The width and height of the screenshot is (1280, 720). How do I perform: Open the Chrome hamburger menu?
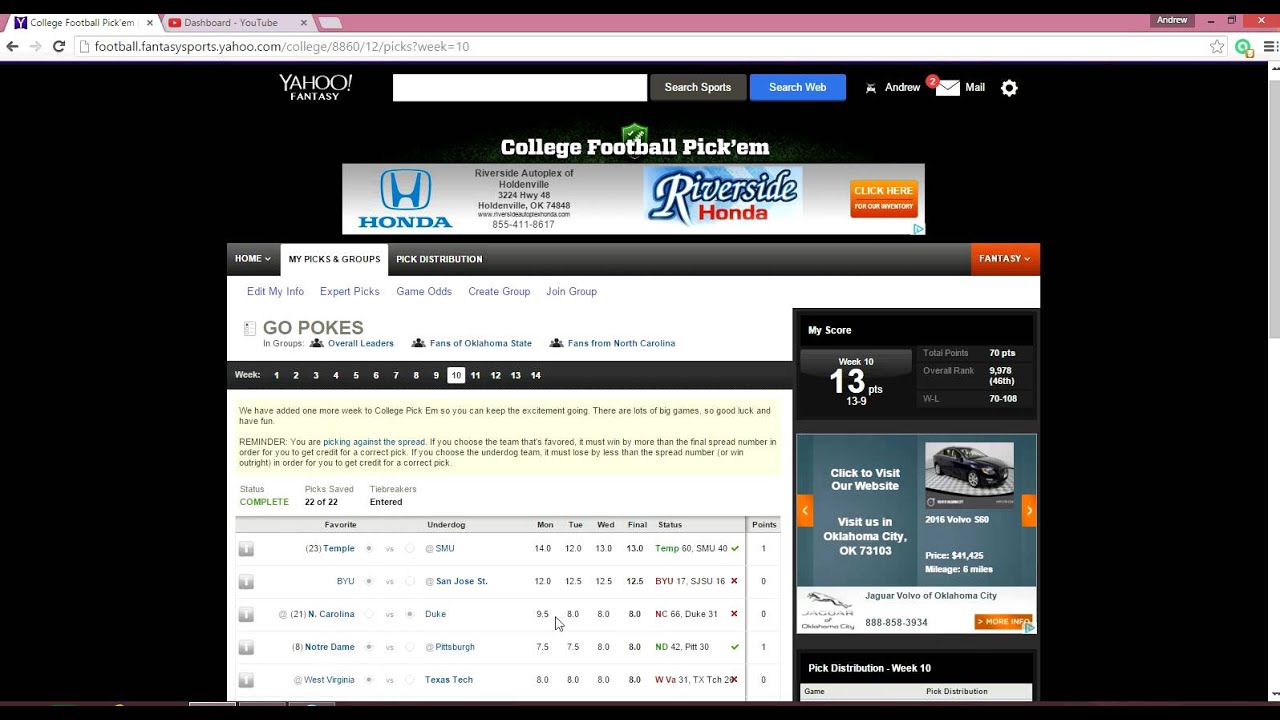1271,46
